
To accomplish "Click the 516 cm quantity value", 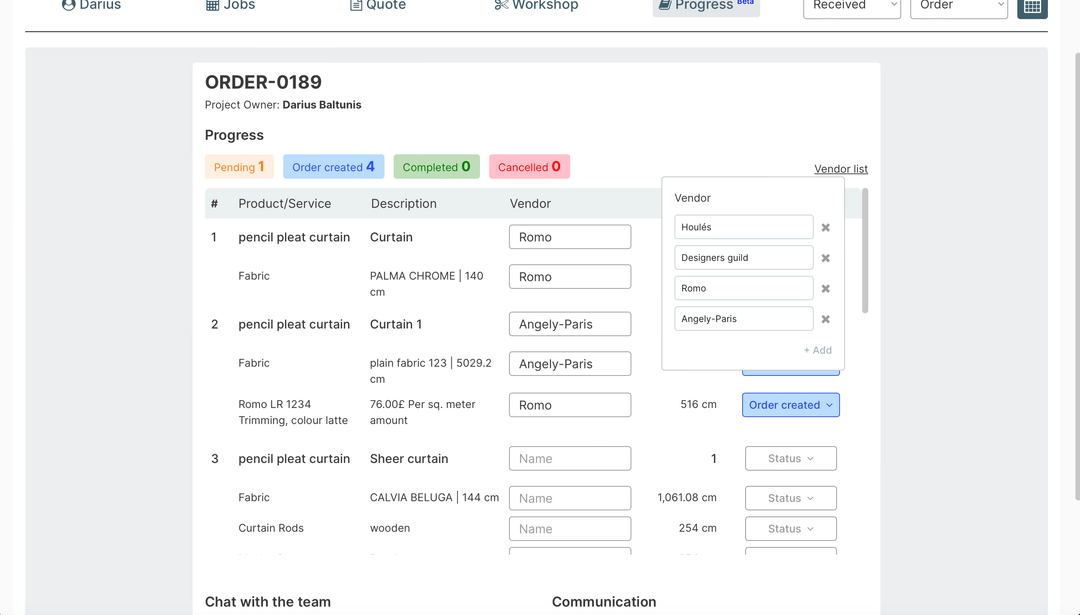I will click(x=698, y=404).
